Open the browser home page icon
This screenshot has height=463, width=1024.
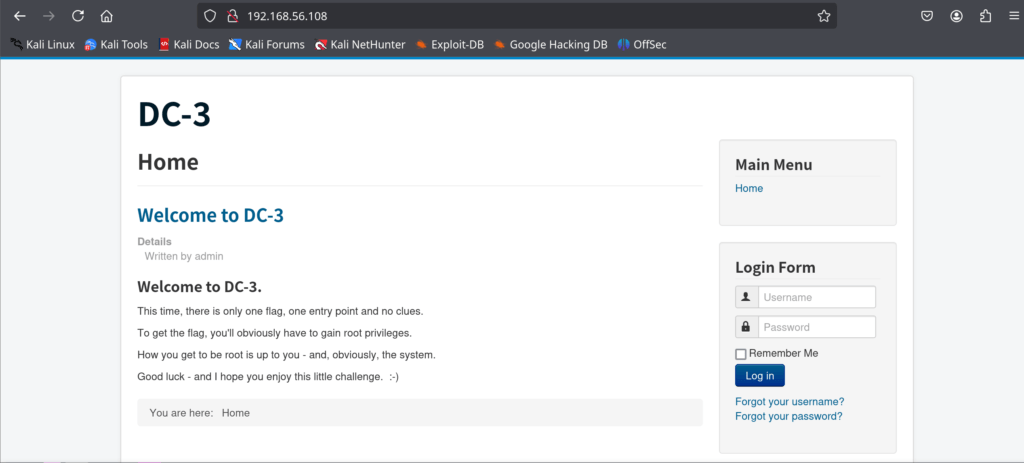[106, 16]
